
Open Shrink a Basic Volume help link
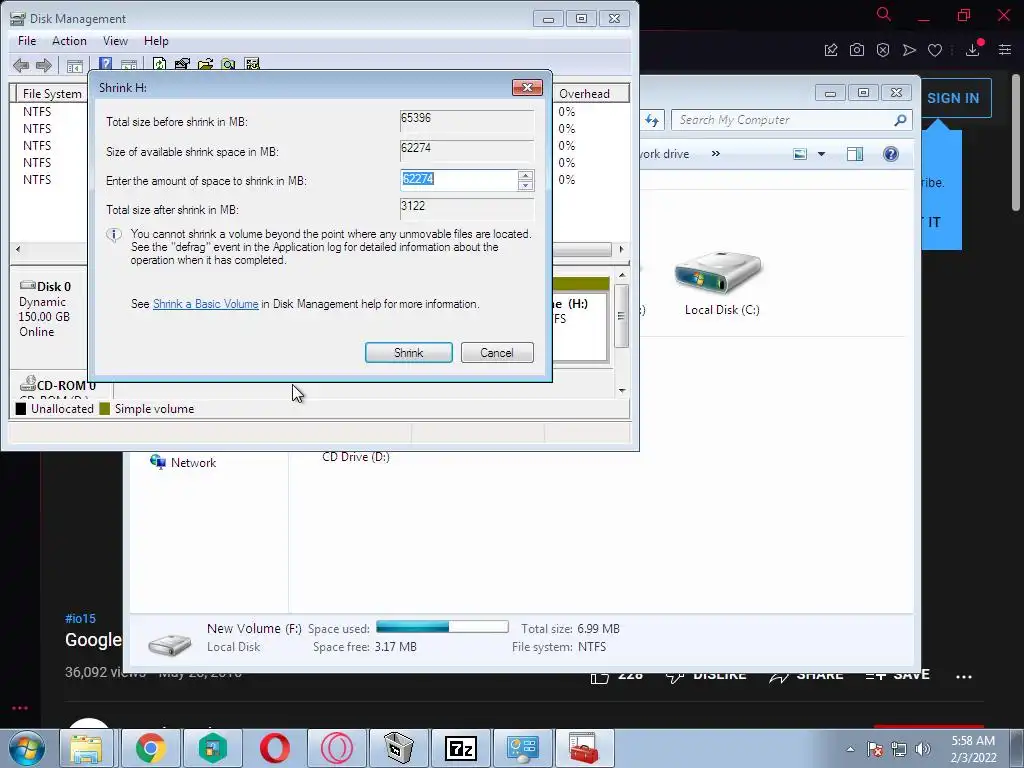206,304
